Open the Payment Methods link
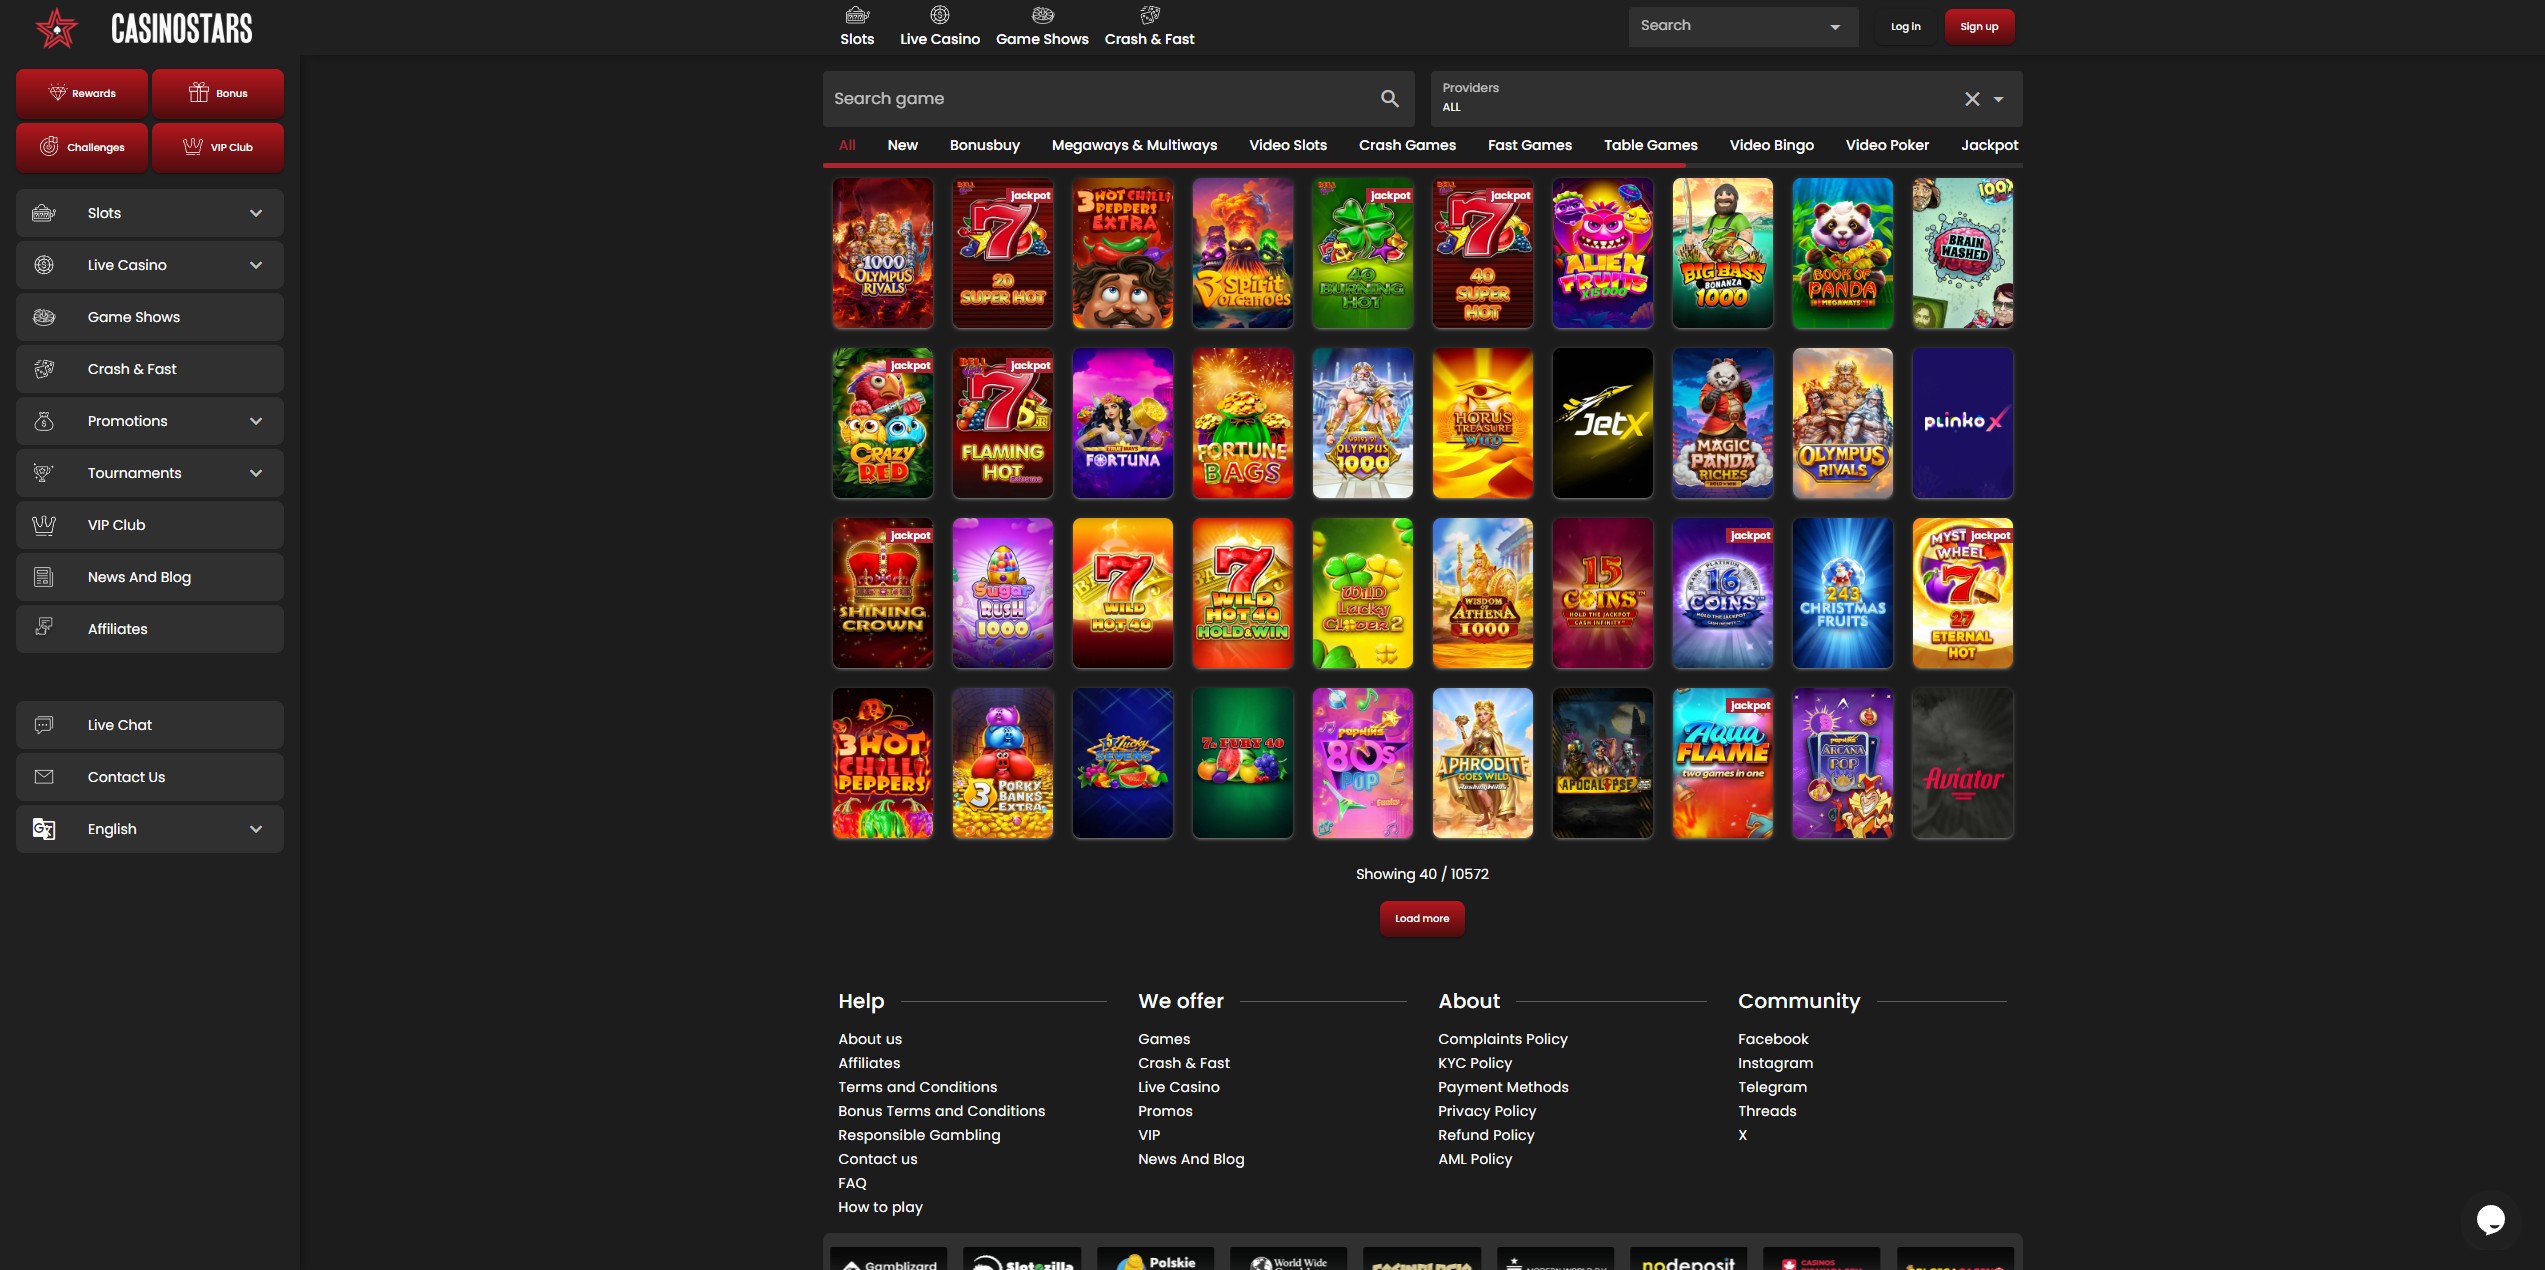This screenshot has width=2545, height=1270. [x=1503, y=1087]
